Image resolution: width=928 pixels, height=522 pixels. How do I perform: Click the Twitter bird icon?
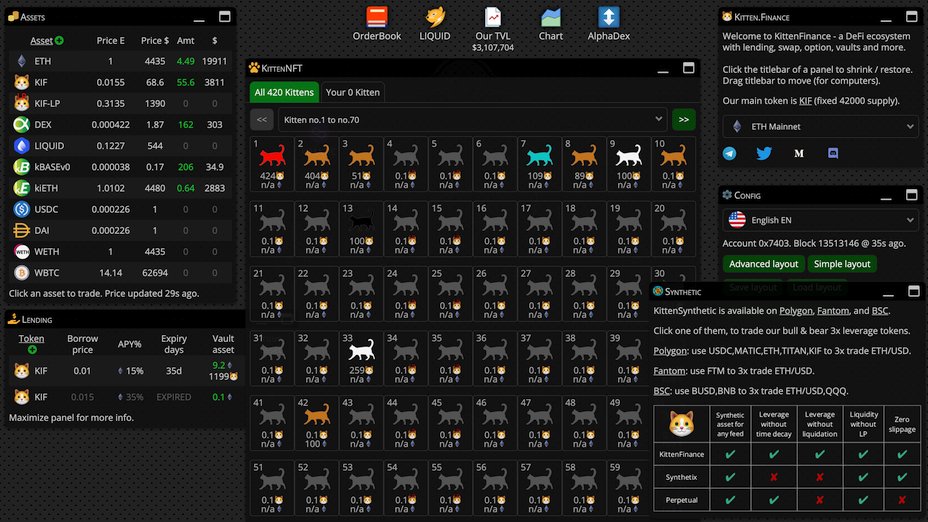pos(764,153)
